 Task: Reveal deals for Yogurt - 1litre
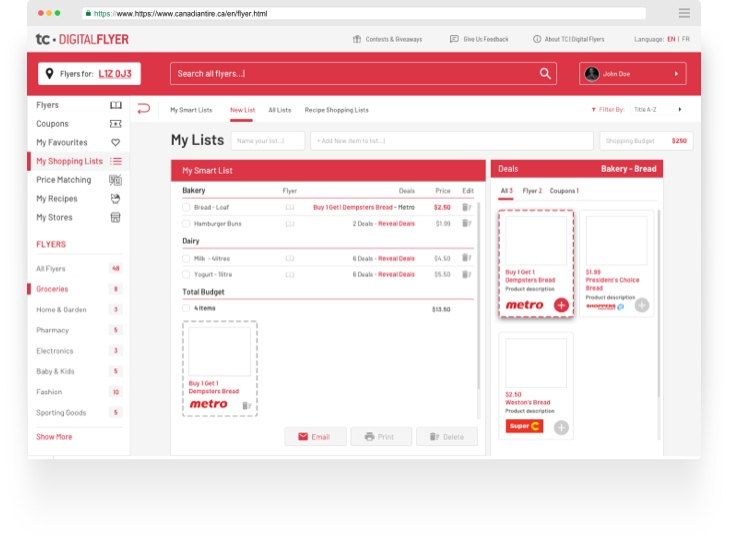click(396, 275)
